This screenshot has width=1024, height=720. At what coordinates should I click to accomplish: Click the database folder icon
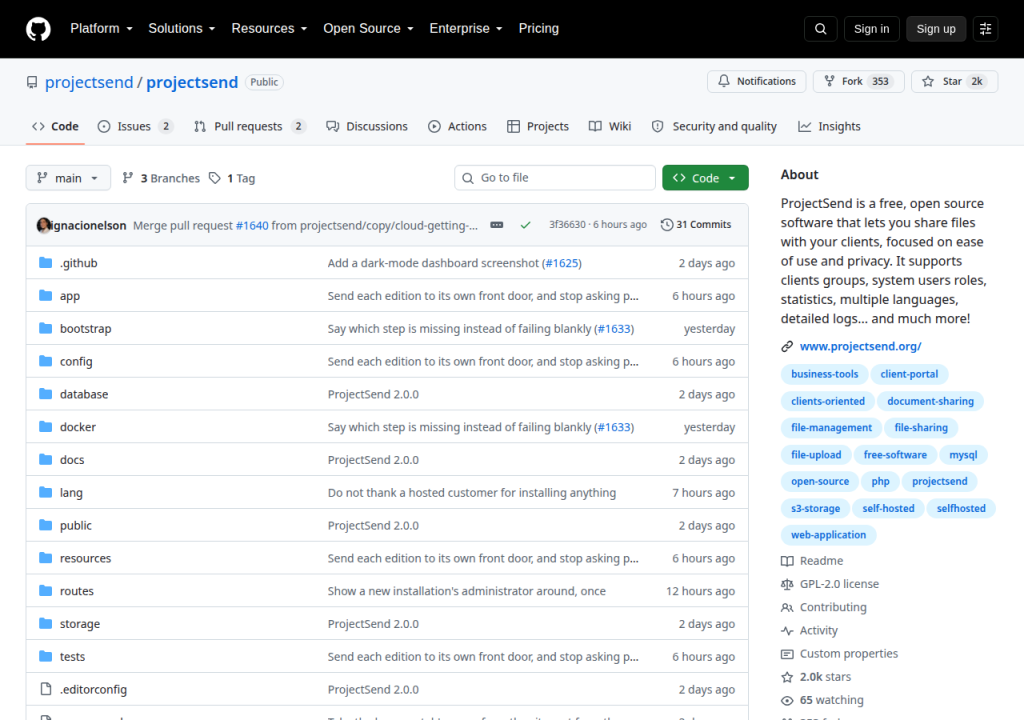tap(45, 393)
